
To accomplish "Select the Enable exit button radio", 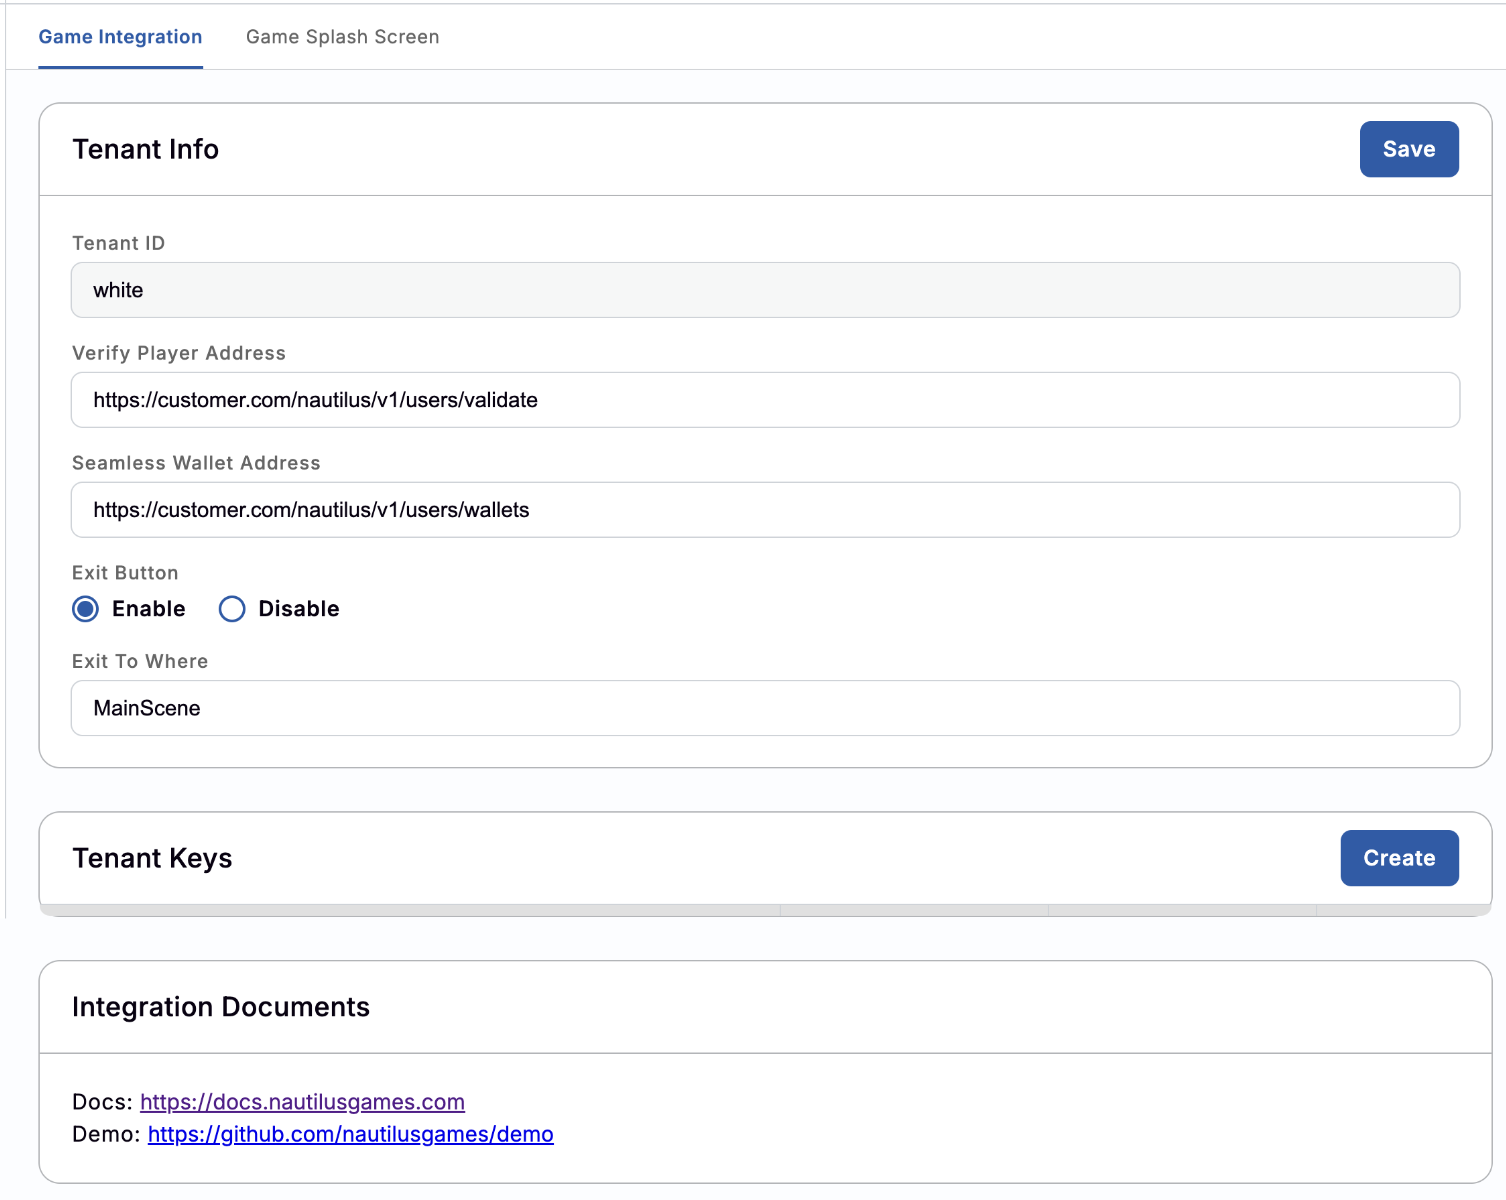I will coord(86,609).
